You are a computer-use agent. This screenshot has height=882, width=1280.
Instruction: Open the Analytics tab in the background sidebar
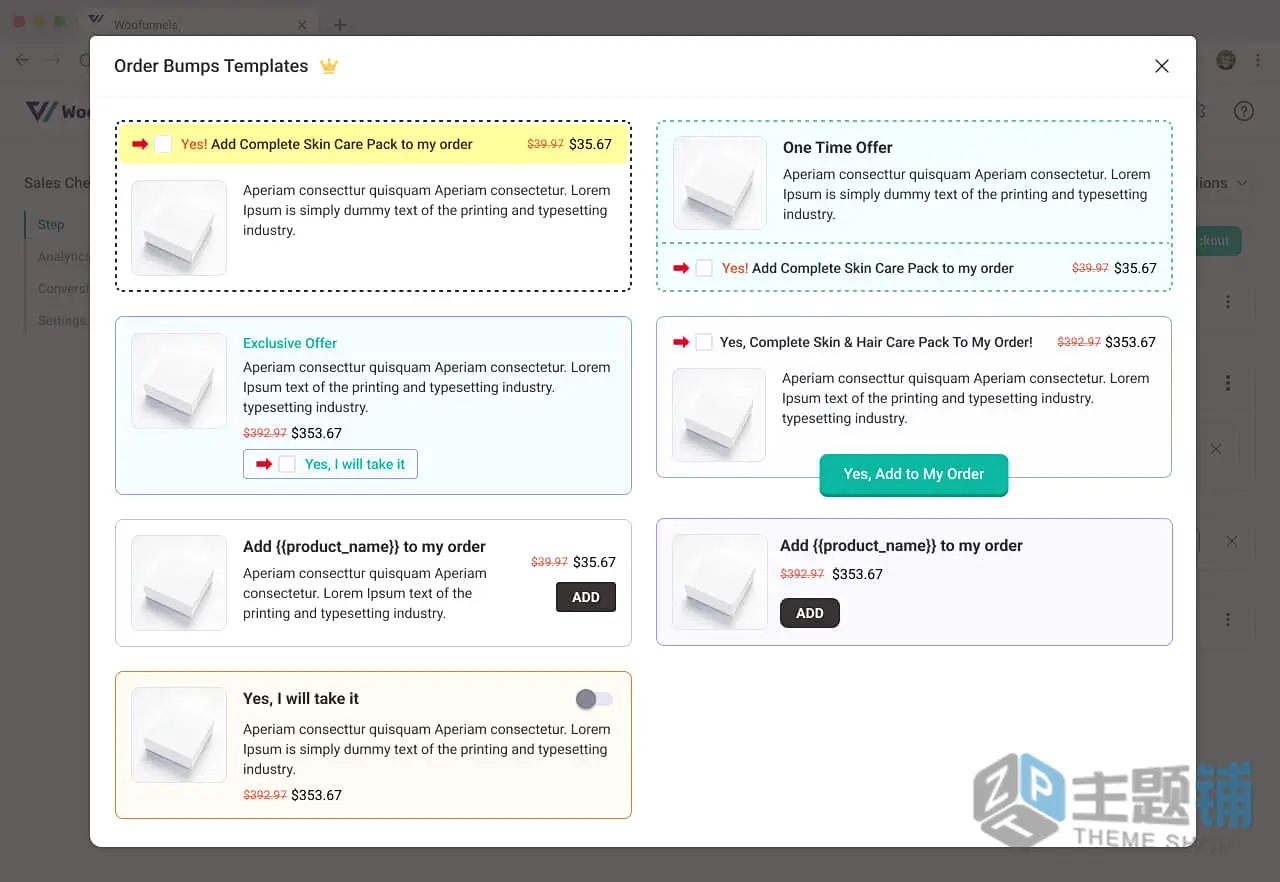[x=63, y=257]
